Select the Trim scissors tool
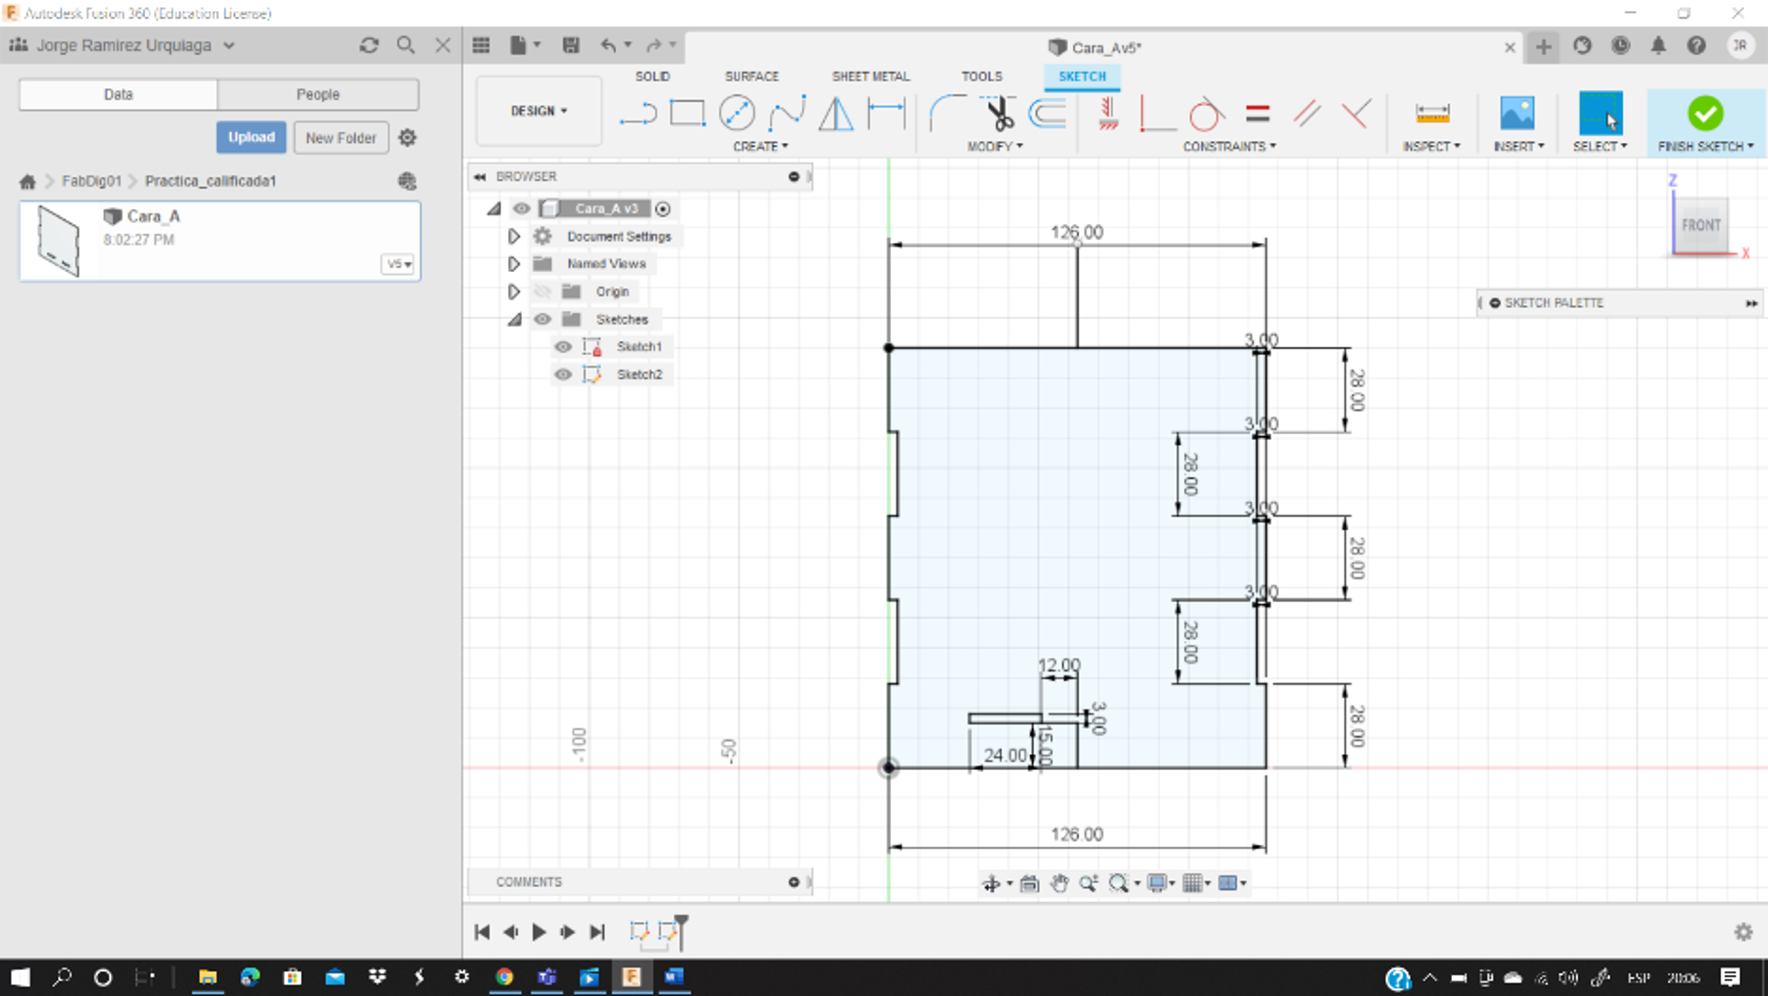Image resolution: width=1768 pixels, height=996 pixels. point(997,113)
